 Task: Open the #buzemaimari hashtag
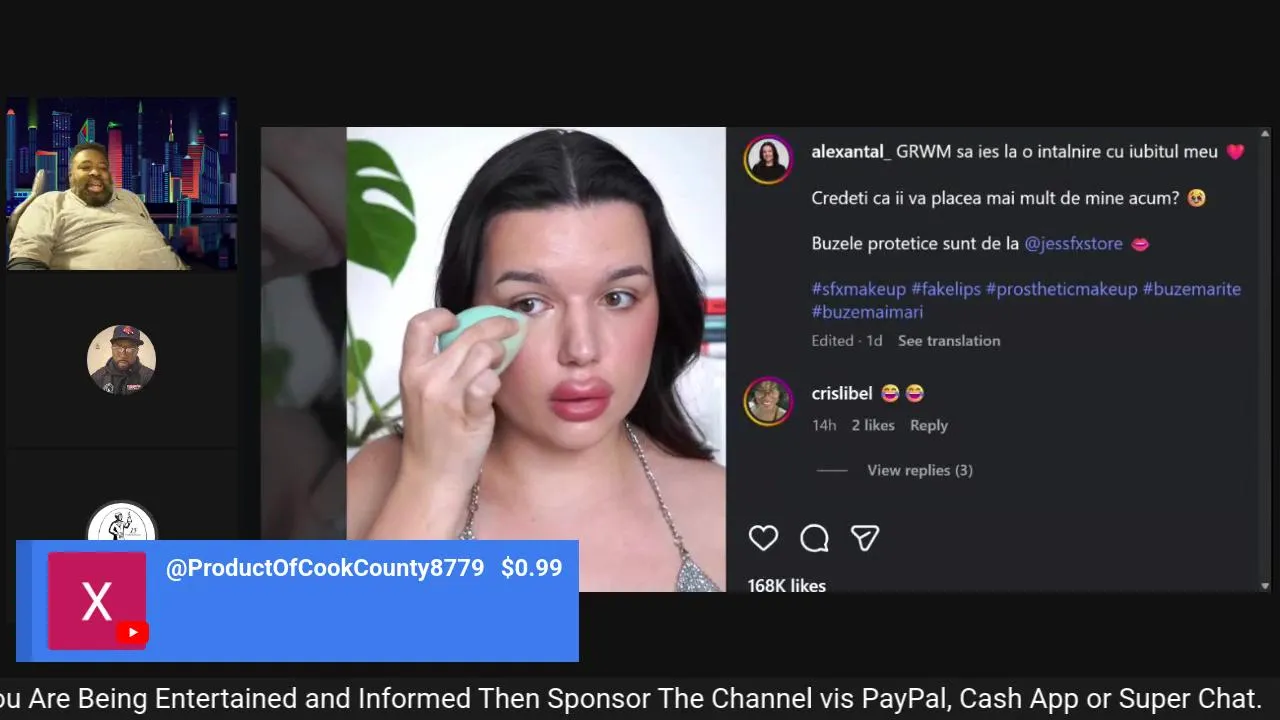pos(867,312)
